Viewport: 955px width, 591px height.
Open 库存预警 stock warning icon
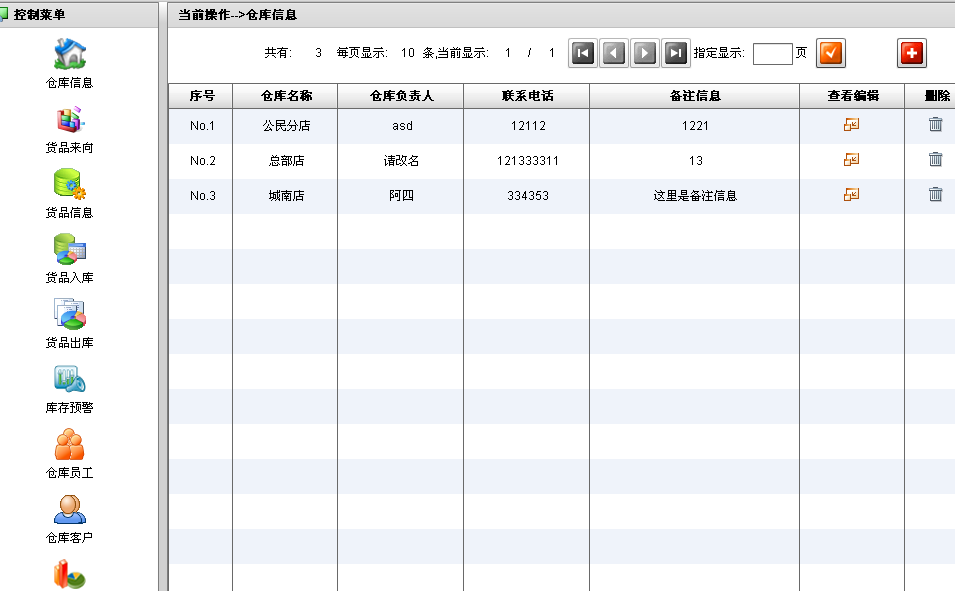[69, 379]
